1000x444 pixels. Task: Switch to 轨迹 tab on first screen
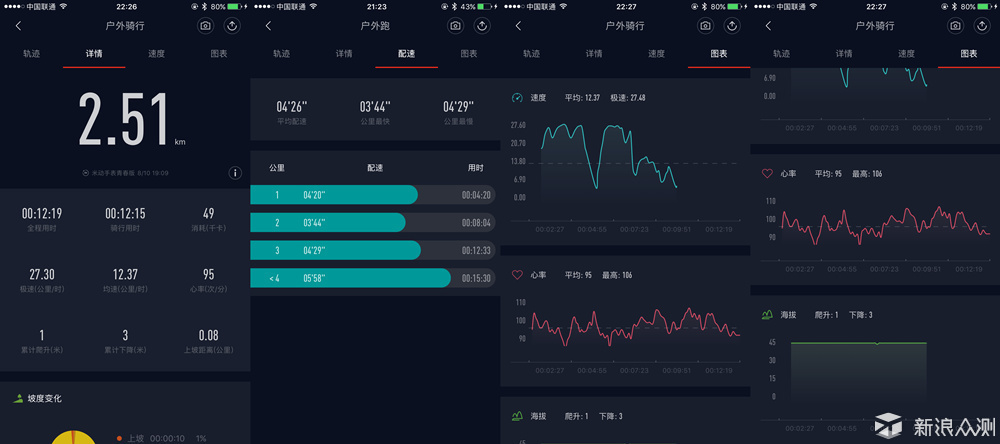(31, 54)
